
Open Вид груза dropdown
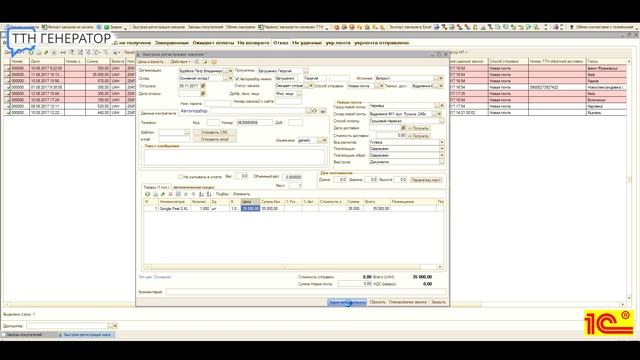[442, 162]
